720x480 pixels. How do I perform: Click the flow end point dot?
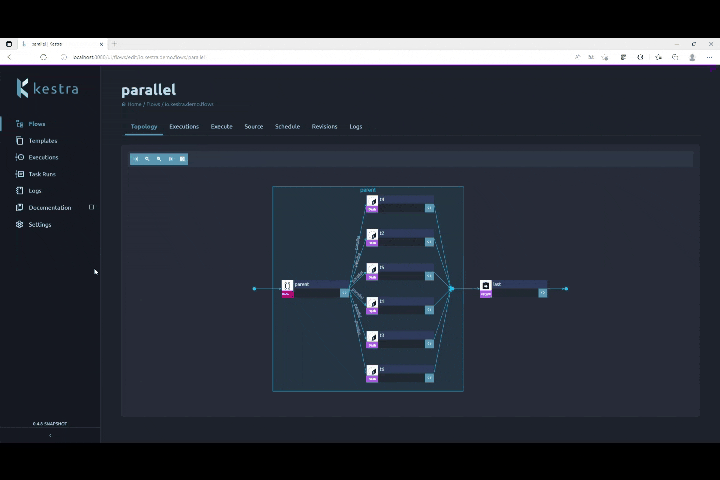(x=566, y=288)
